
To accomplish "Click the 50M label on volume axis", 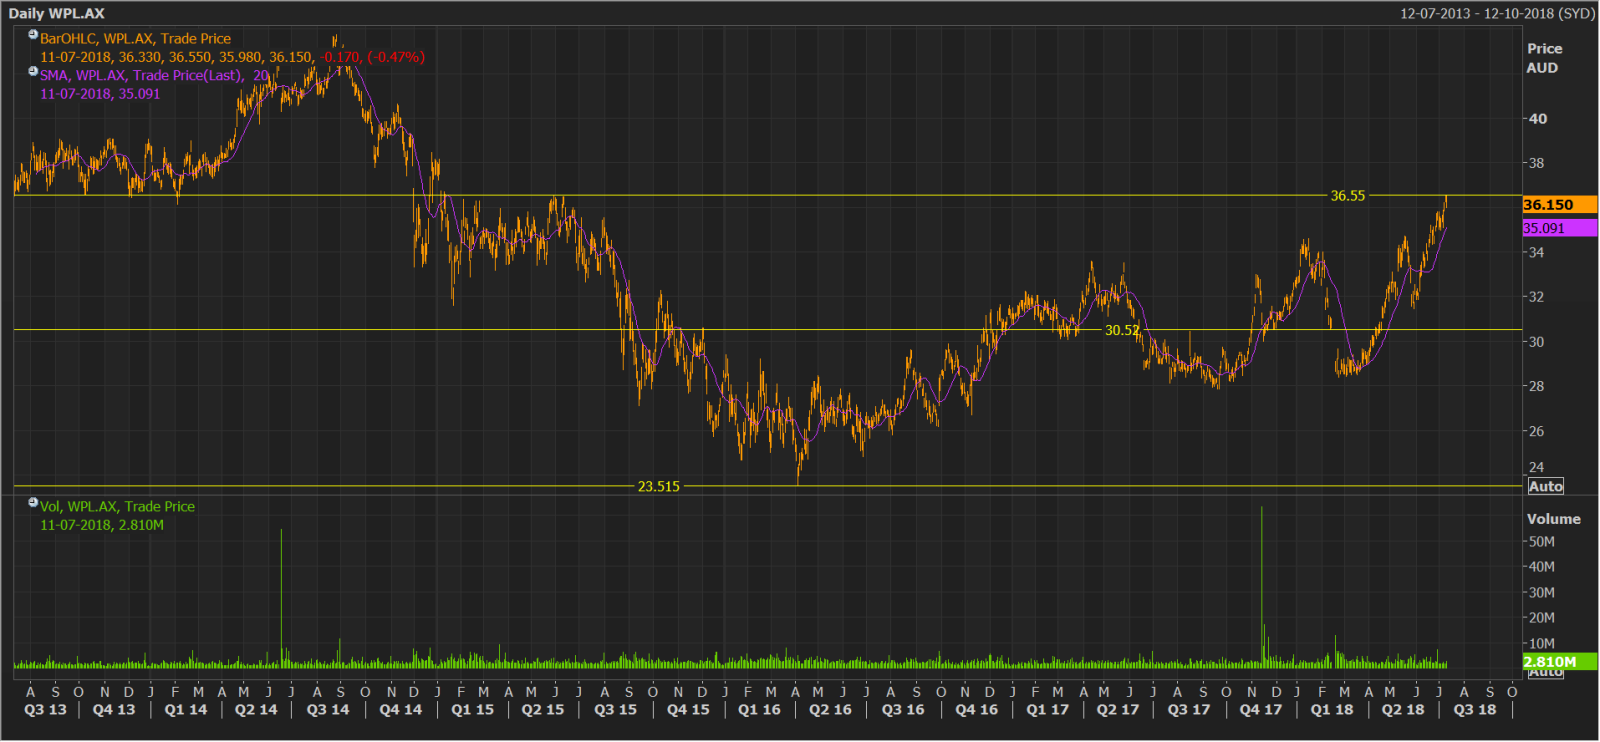I will coord(1541,542).
